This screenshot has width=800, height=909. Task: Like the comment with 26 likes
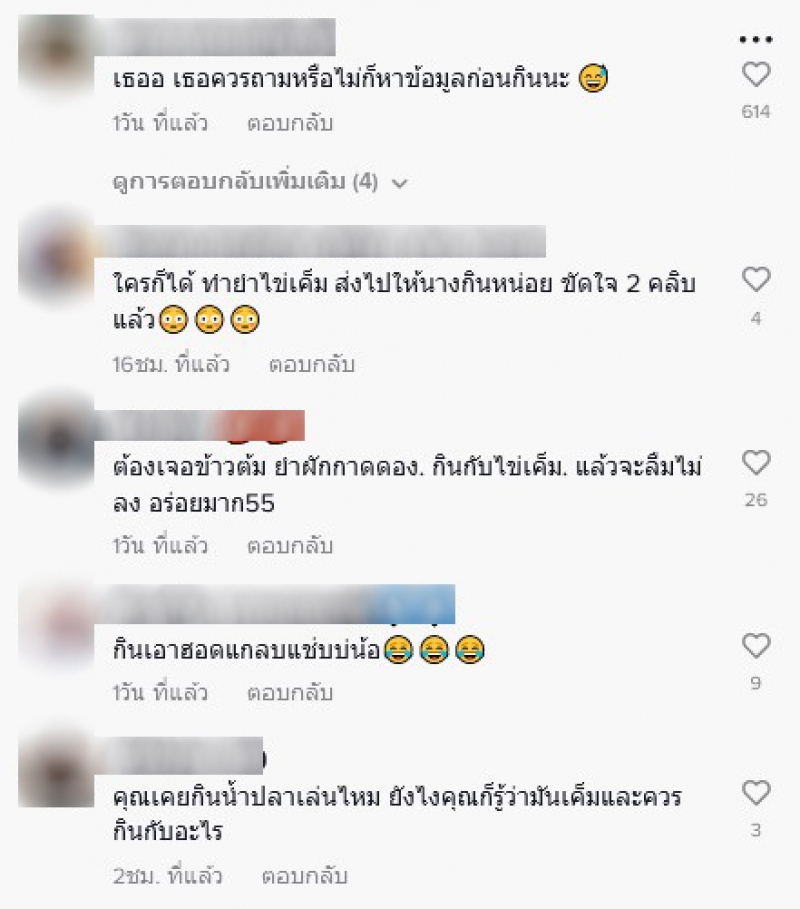click(x=756, y=463)
